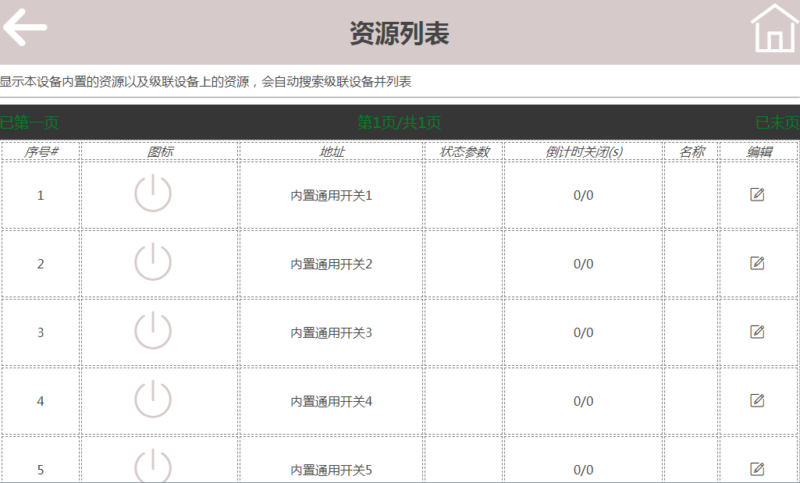This screenshot has height=483, width=800.
Task: Click 已第一页 previous page link
Action: [x=30, y=123]
